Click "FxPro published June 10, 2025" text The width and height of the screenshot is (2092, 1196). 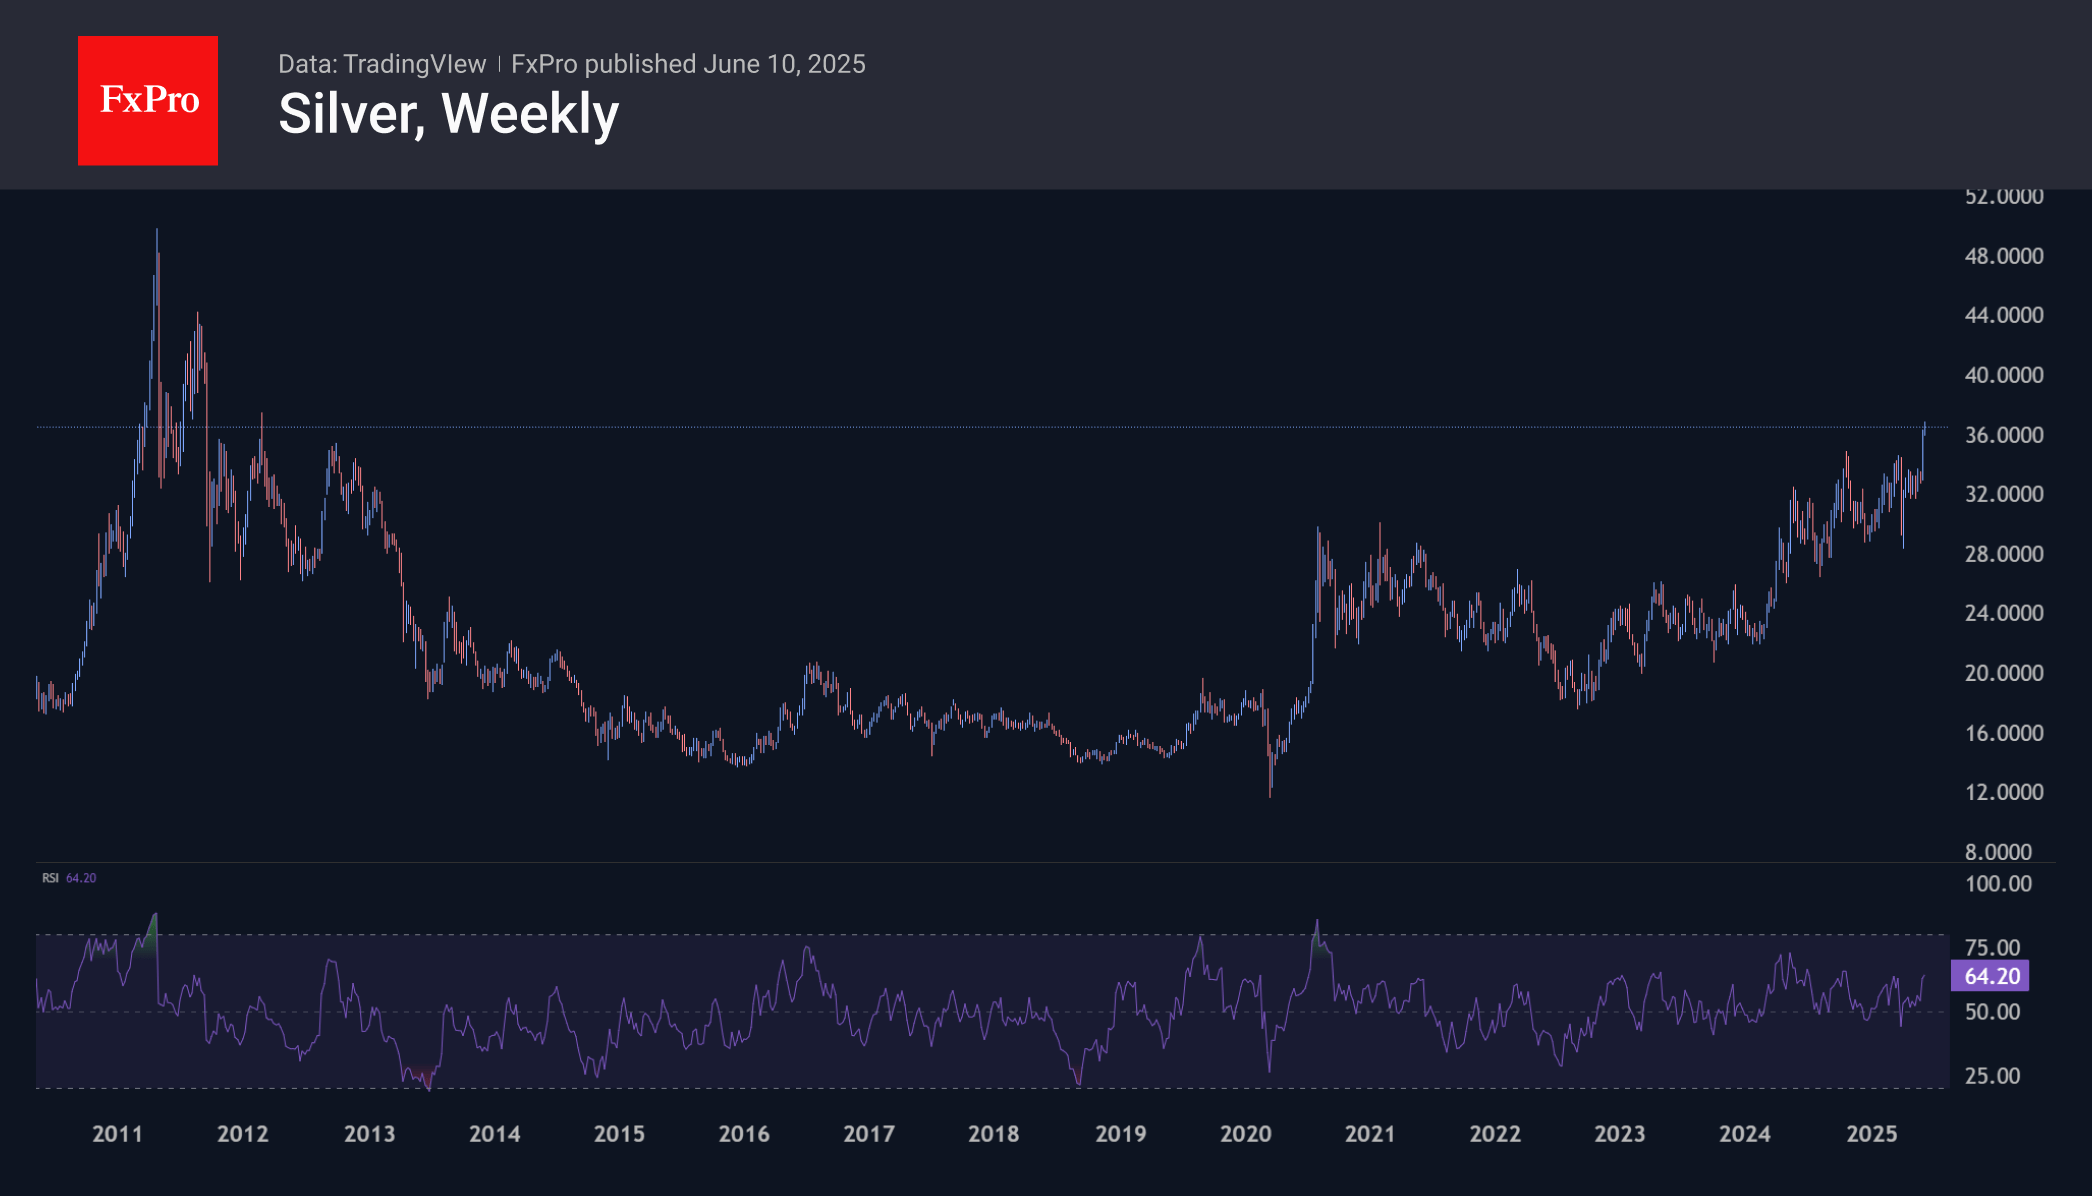(688, 64)
